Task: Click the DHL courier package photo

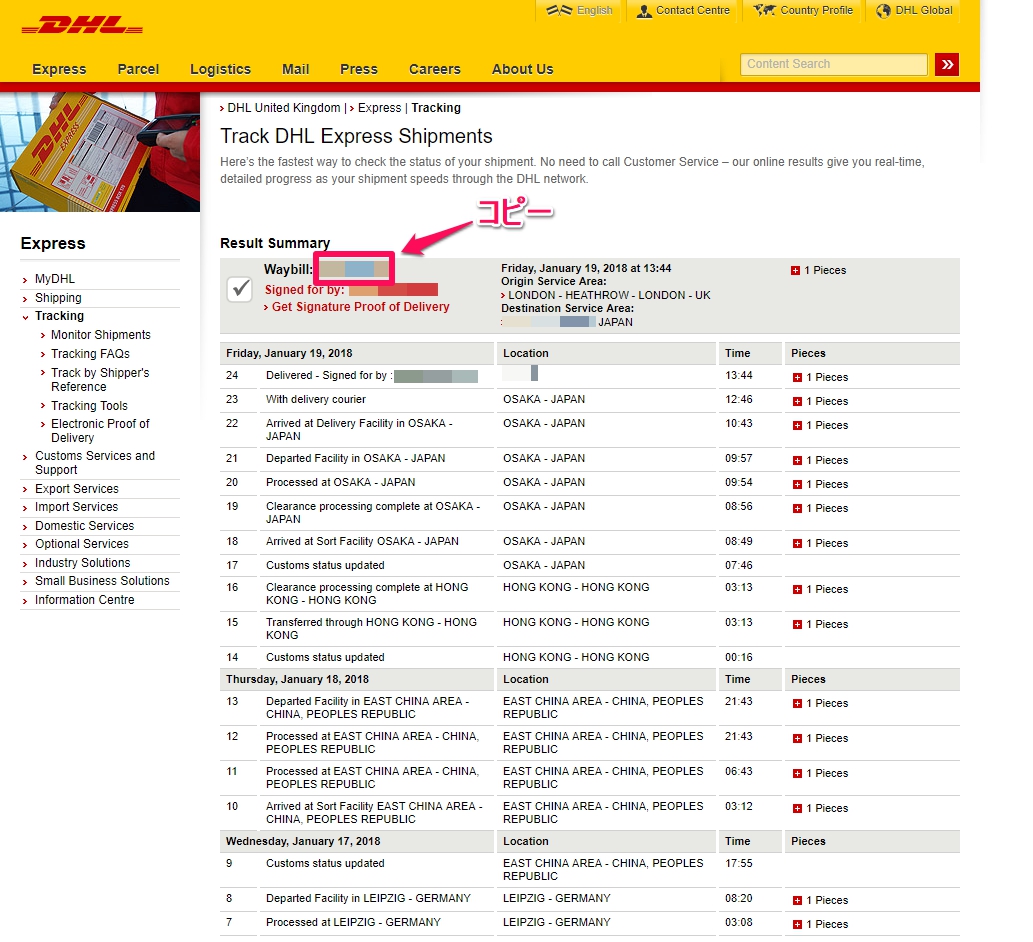Action: [99, 152]
